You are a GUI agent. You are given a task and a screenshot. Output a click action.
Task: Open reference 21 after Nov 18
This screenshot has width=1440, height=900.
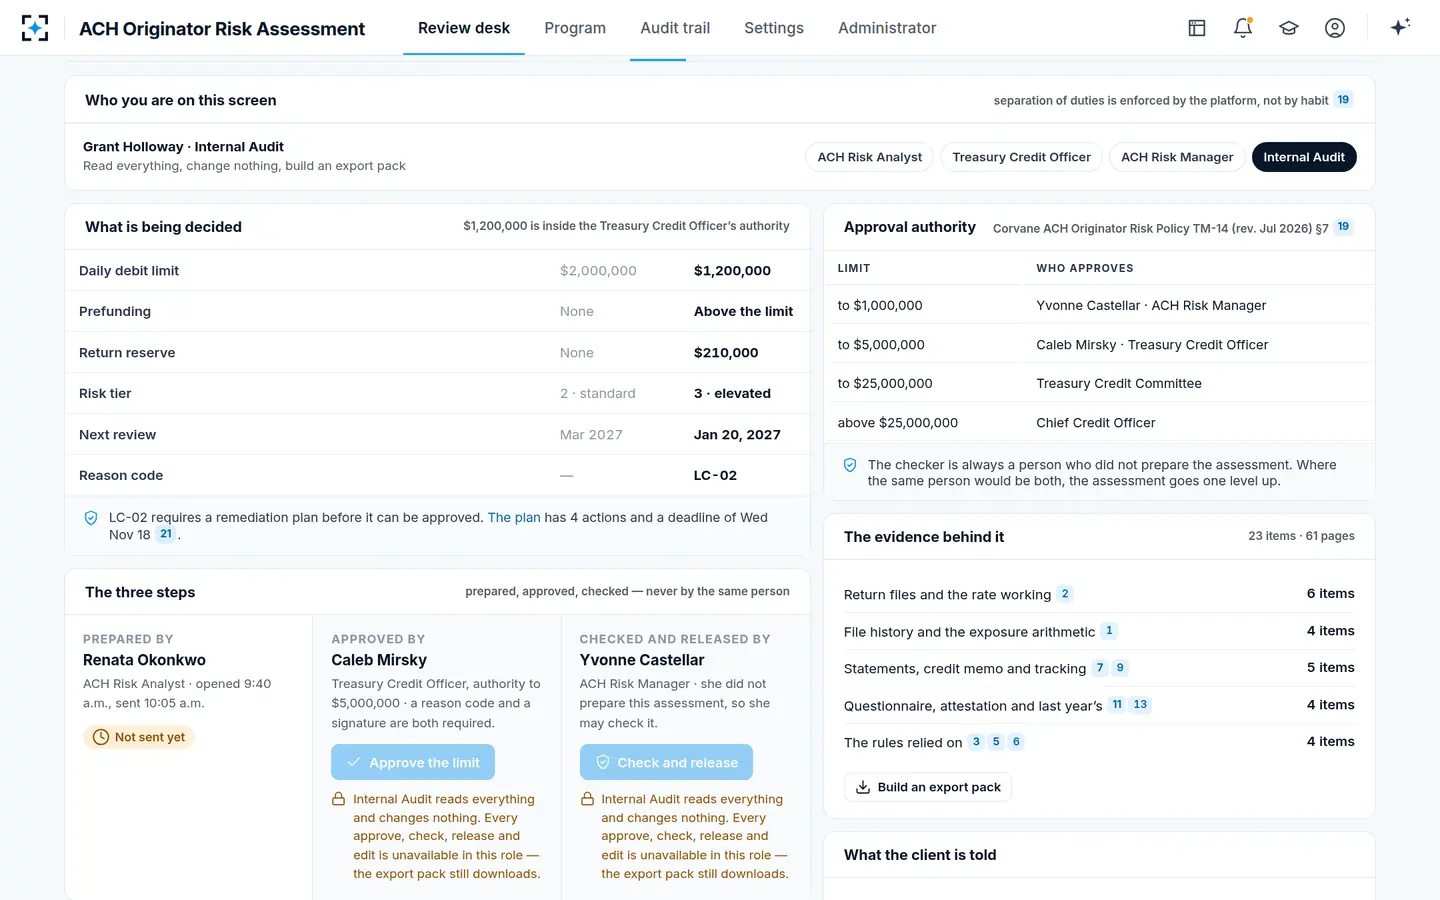pos(166,534)
